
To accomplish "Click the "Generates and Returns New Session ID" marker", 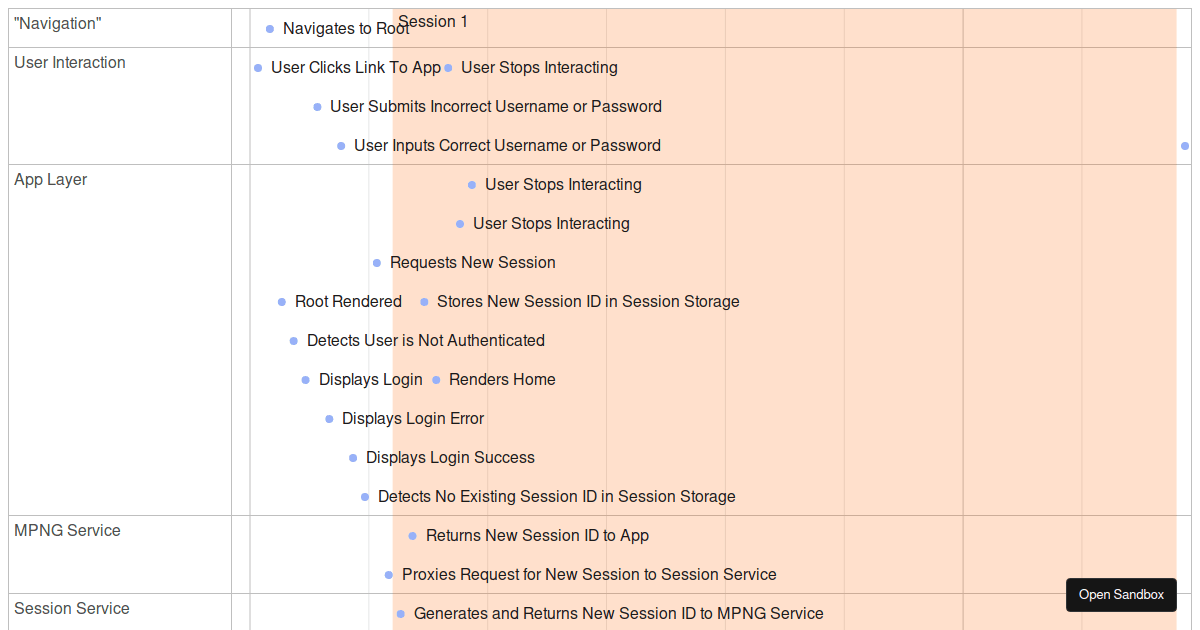I will [401, 613].
